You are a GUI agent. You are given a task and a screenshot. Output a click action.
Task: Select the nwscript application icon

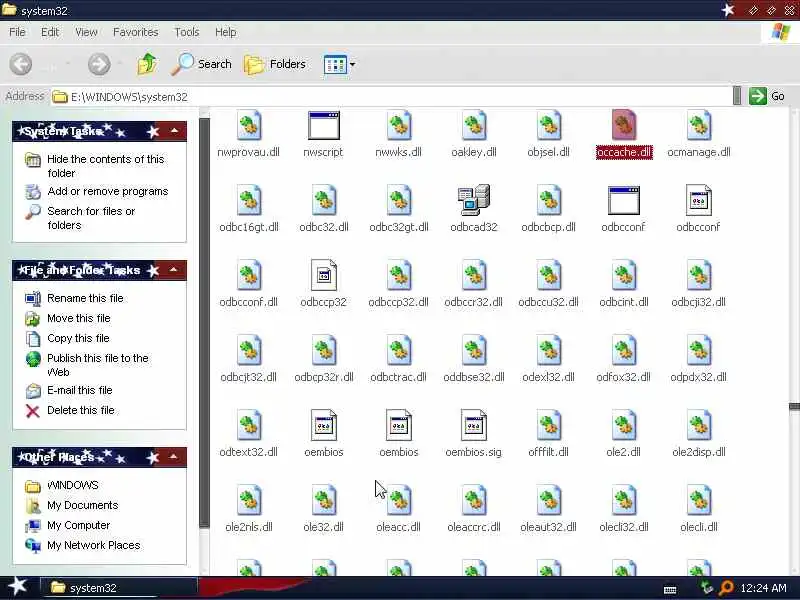323,126
